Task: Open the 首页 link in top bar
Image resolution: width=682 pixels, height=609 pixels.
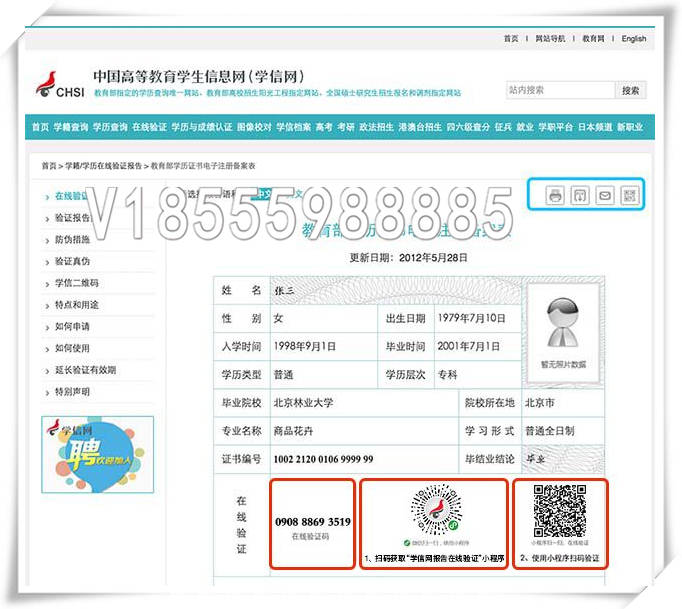Action: pyautogui.click(x=511, y=39)
